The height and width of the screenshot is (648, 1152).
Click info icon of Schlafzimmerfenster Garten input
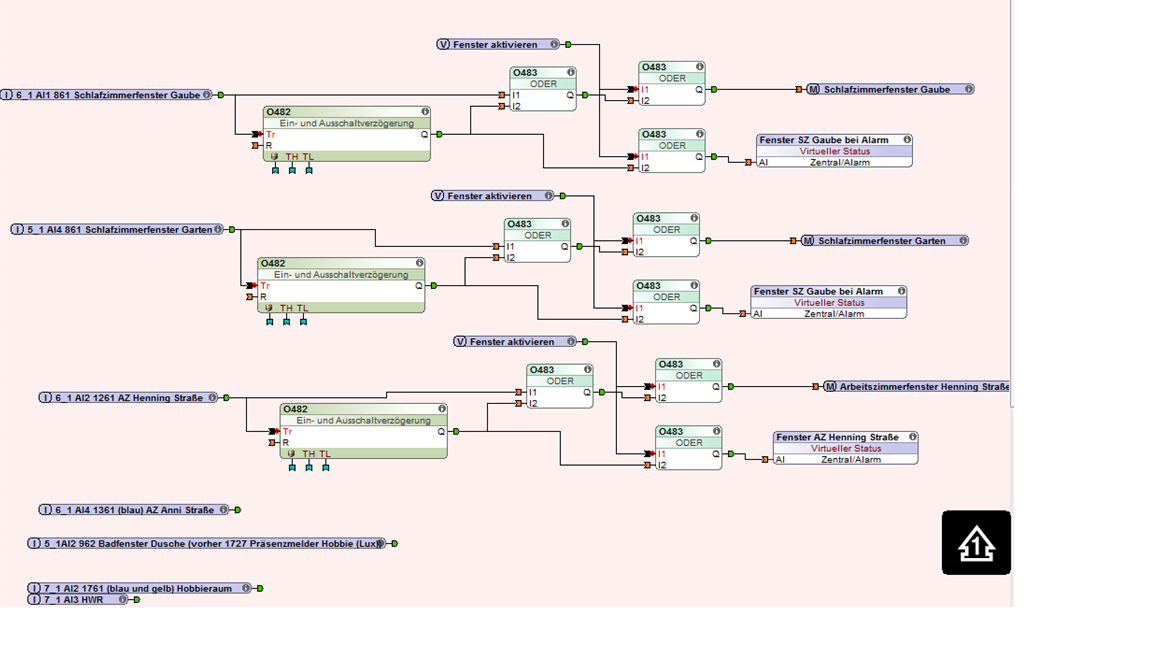(218, 229)
